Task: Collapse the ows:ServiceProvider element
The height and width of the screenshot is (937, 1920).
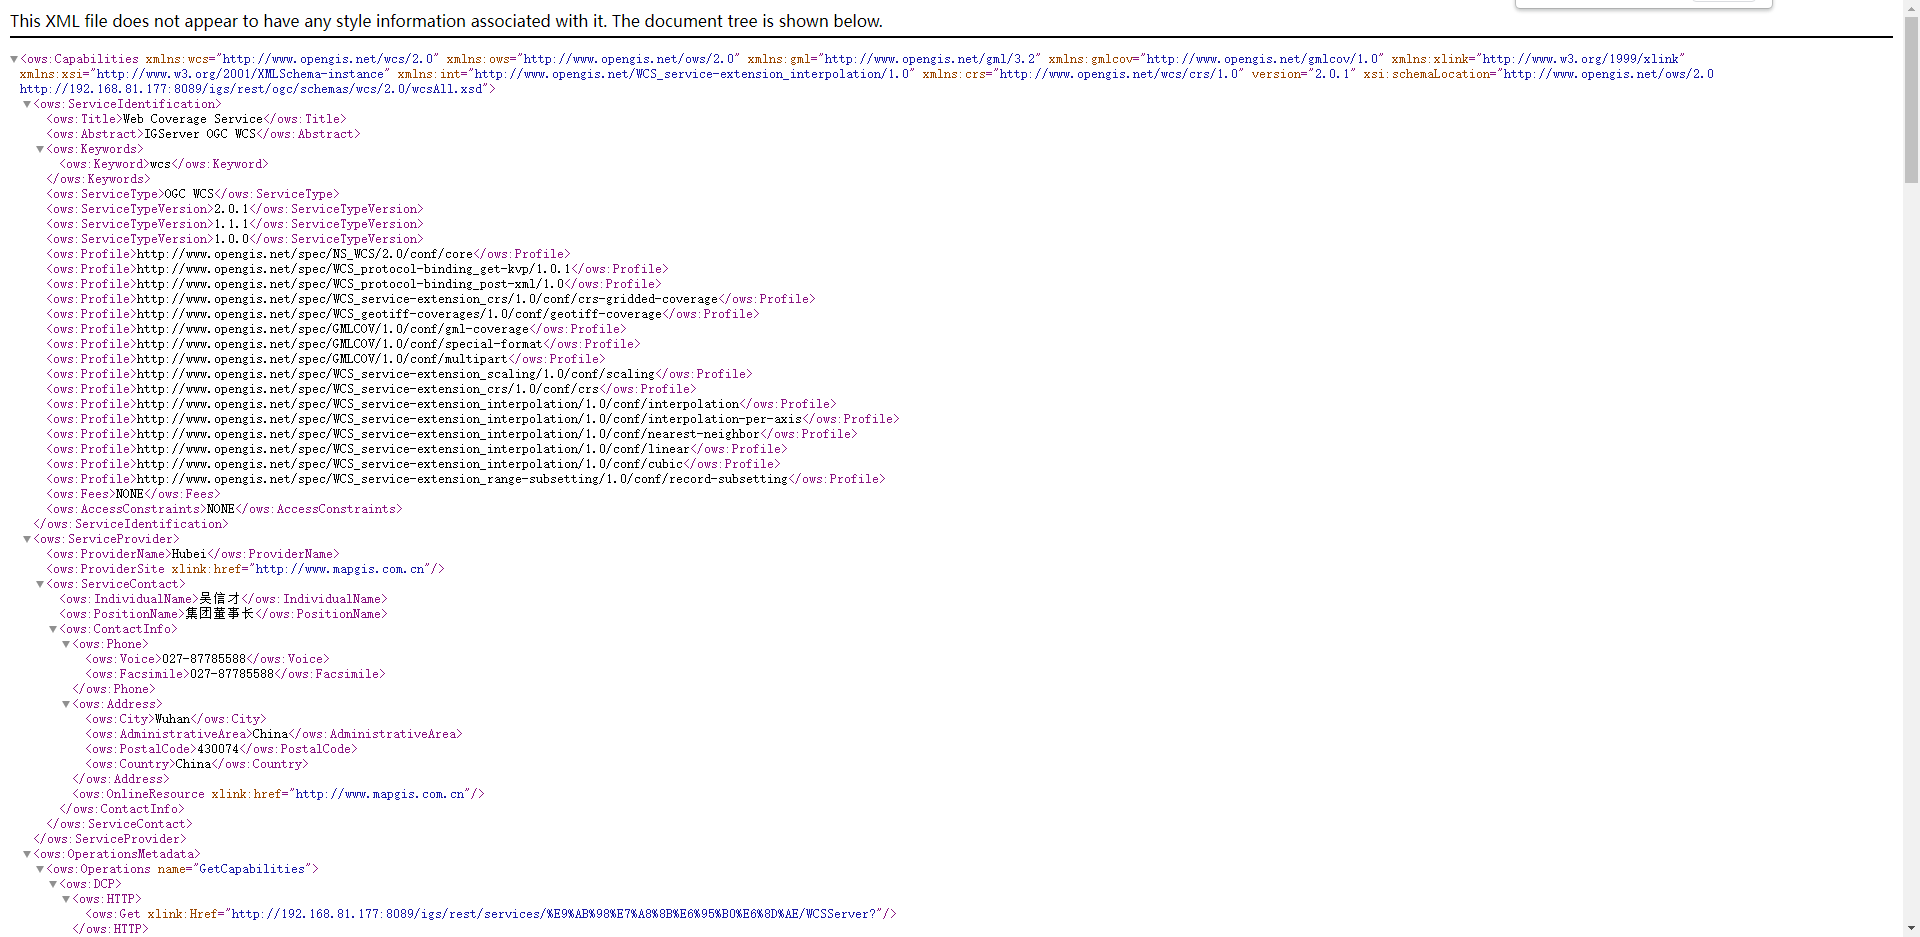Action: (27, 539)
